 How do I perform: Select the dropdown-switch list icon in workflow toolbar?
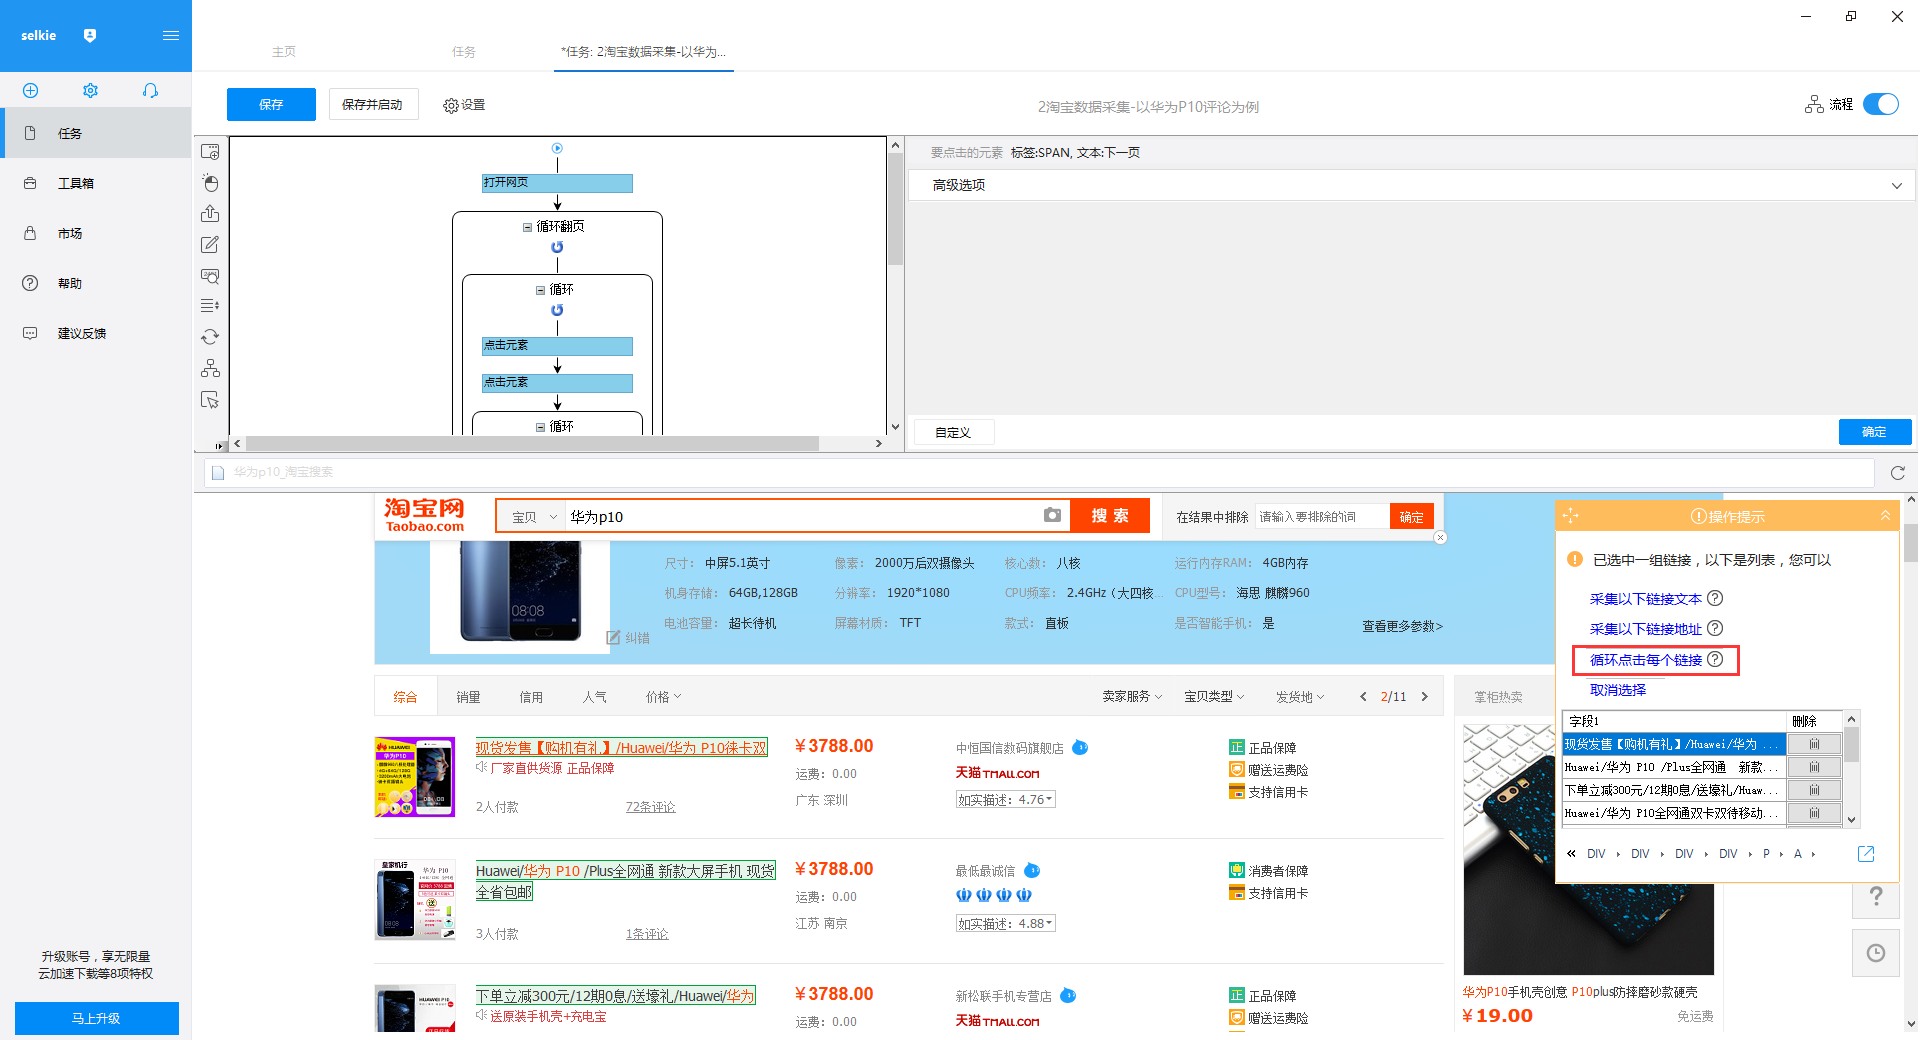point(210,306)
